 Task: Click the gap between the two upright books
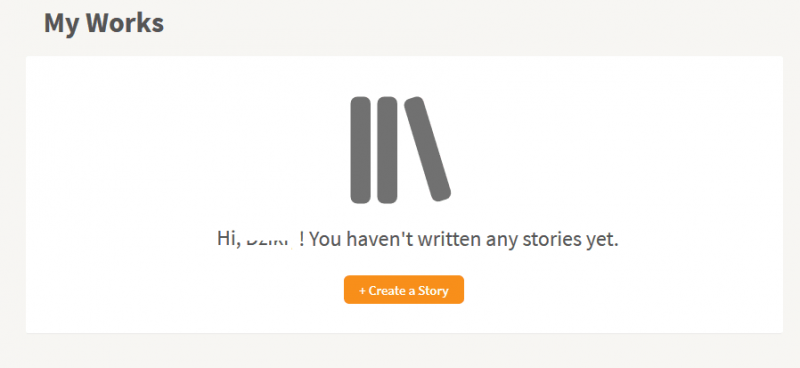(x=373, y=150)
